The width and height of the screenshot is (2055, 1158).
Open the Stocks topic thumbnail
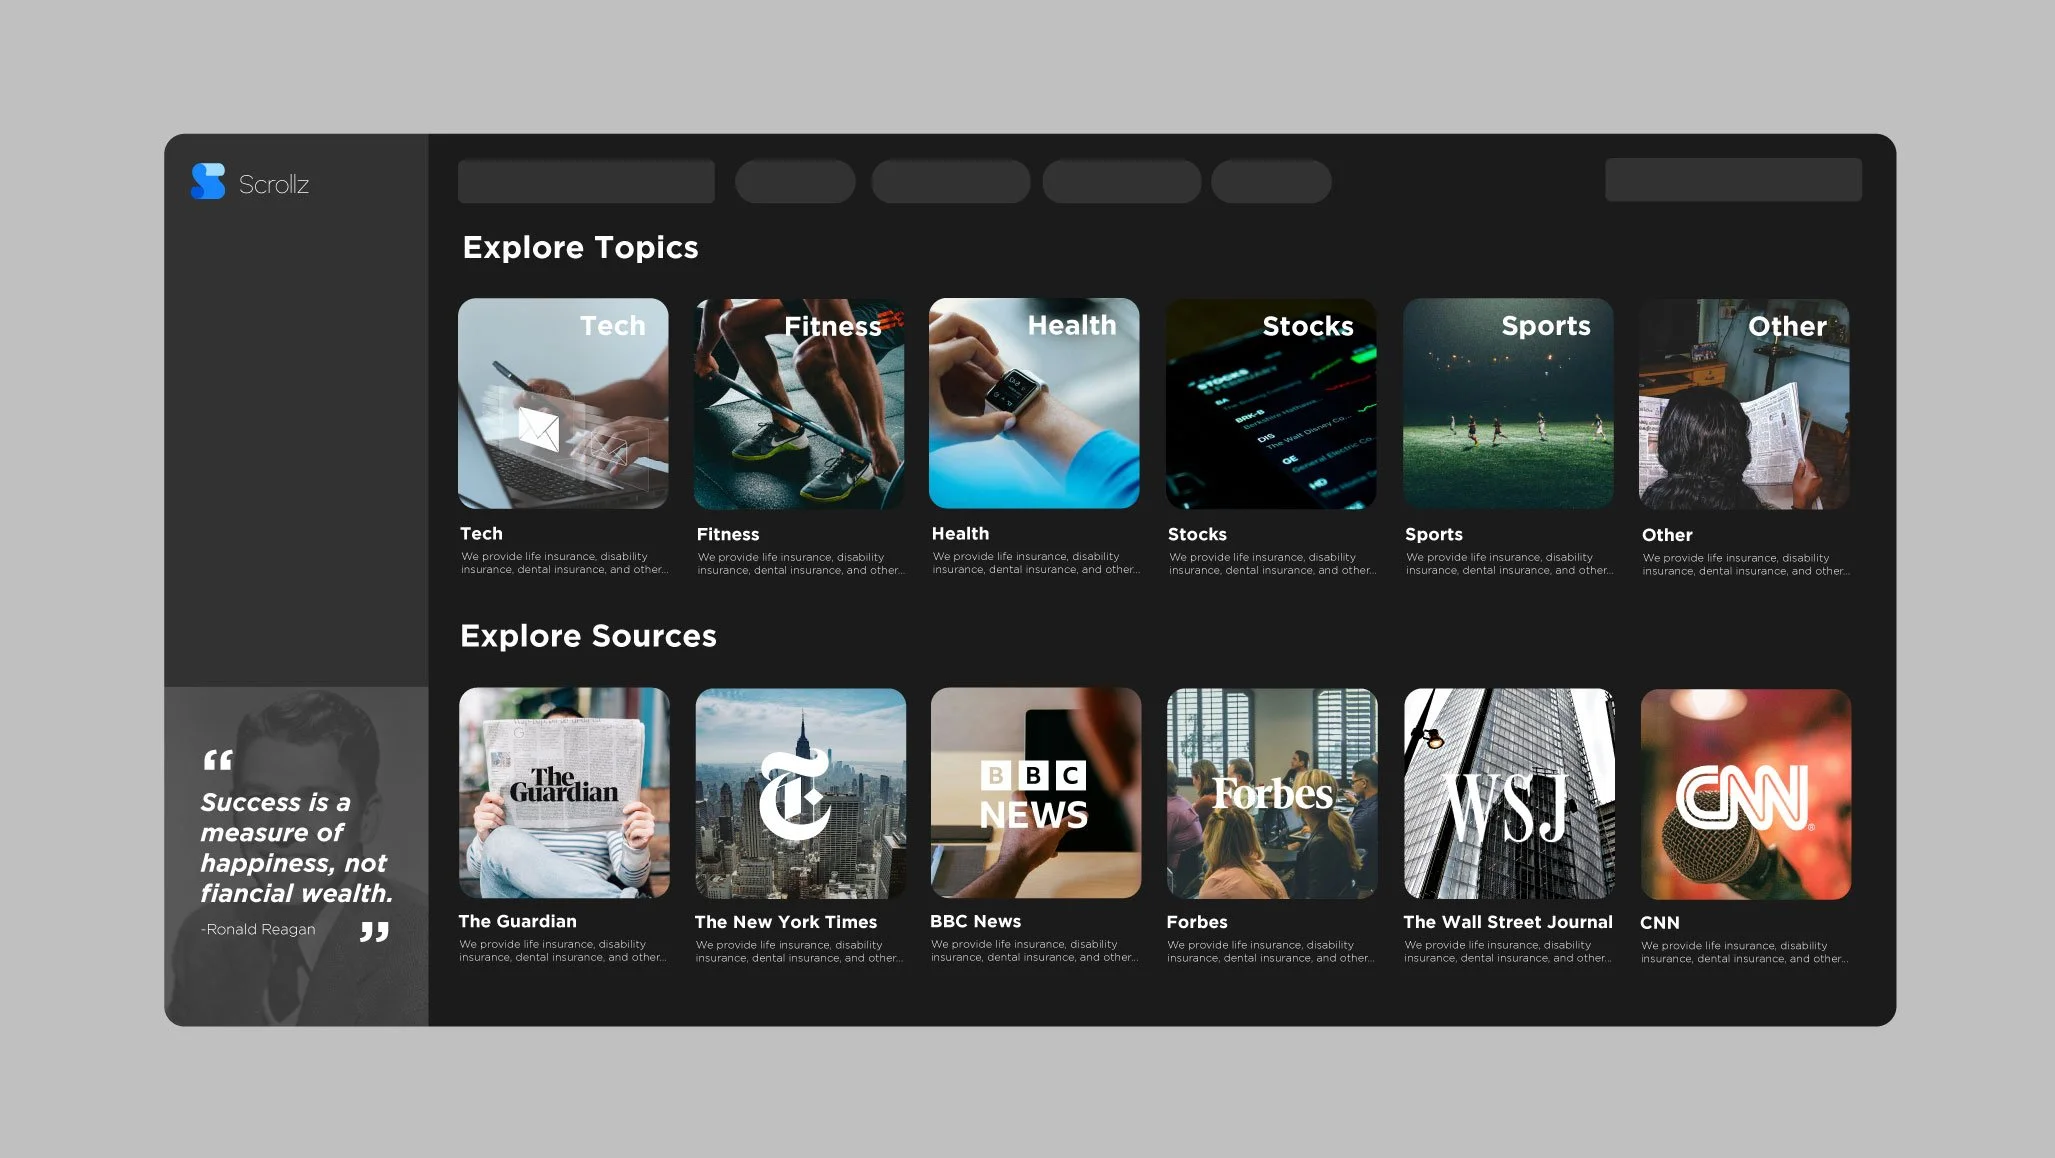tap(1270, 403)
